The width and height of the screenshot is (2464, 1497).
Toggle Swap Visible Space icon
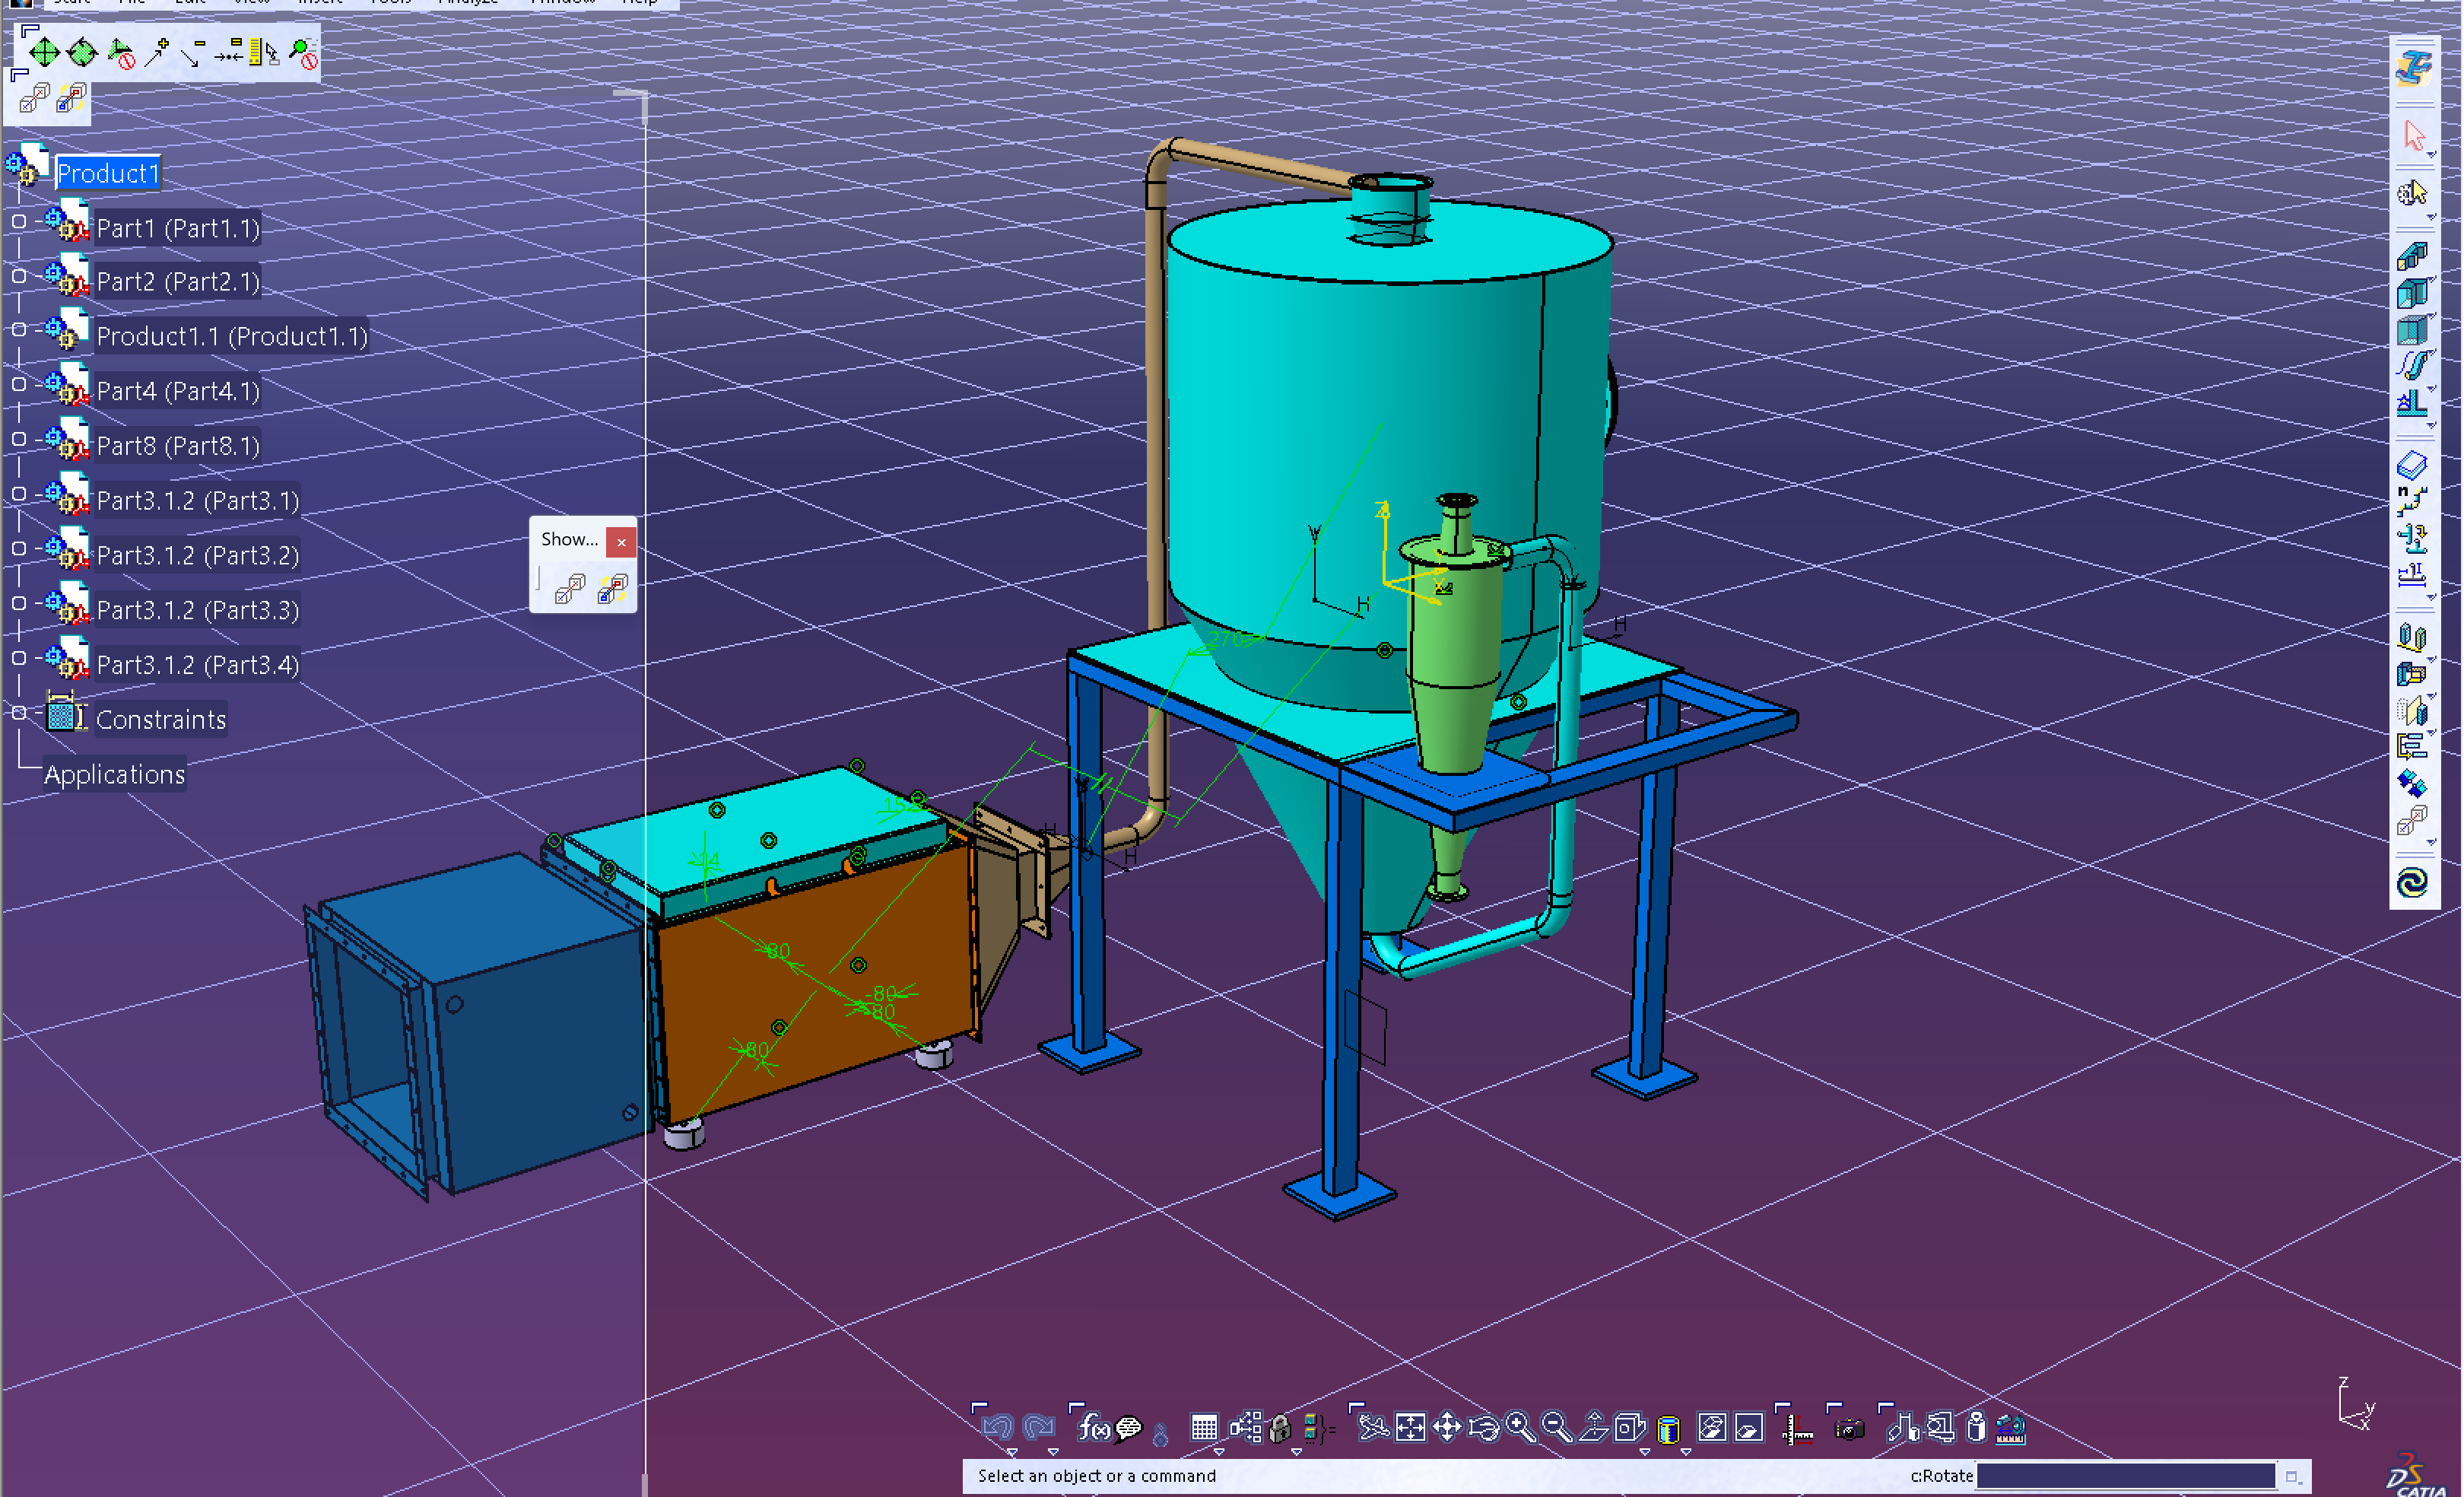click(1749, 1428)
